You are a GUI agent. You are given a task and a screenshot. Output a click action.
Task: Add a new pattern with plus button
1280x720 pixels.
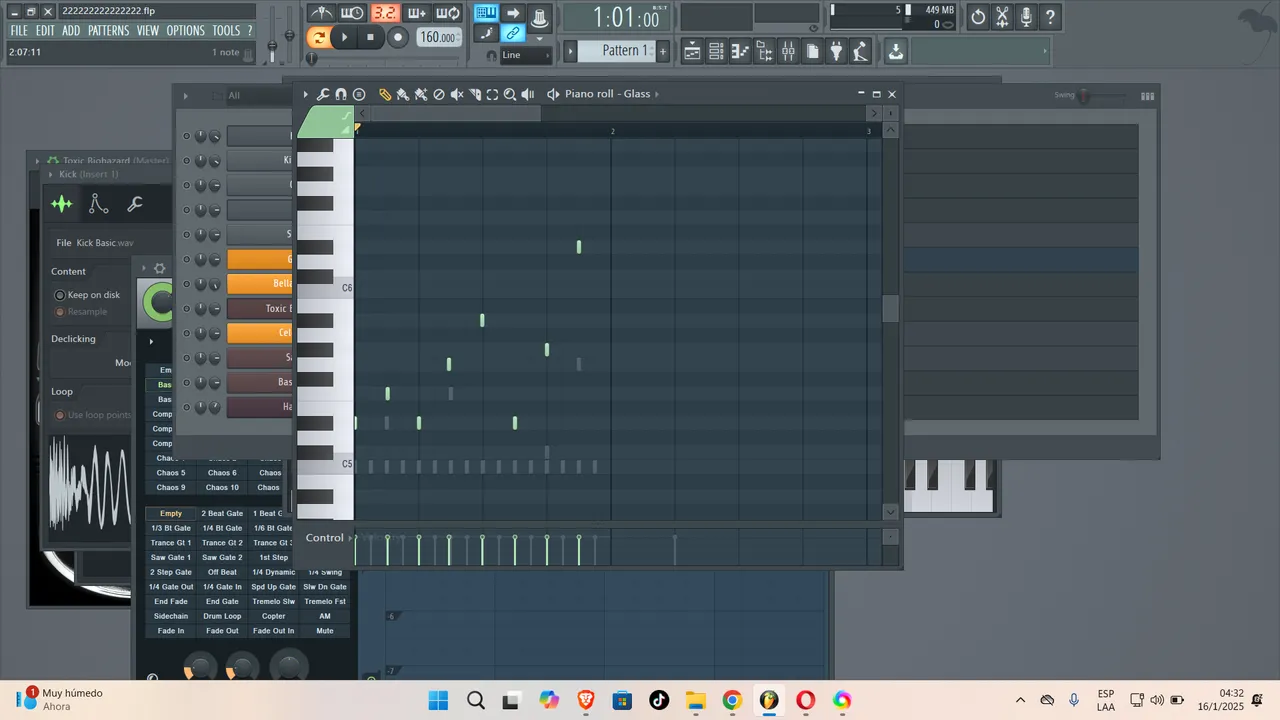pyautogui.click(x=662, y=51)
